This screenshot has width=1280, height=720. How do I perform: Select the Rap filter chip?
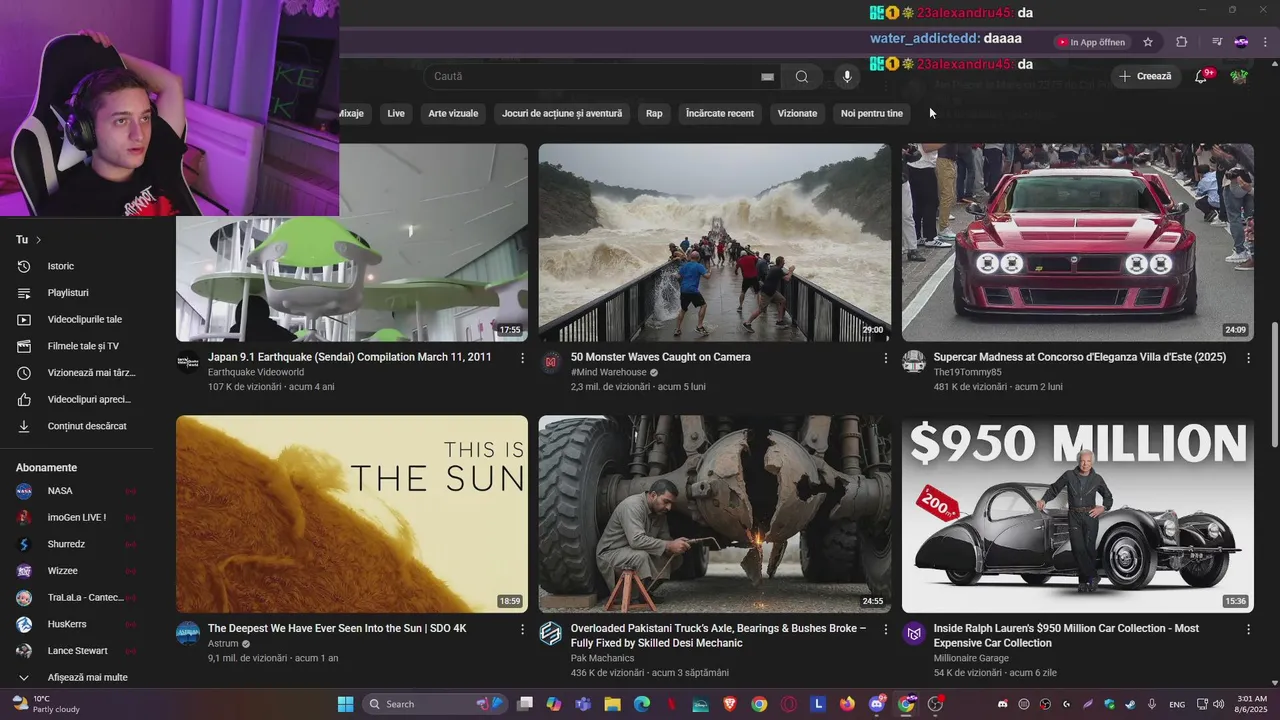(654, 113)
